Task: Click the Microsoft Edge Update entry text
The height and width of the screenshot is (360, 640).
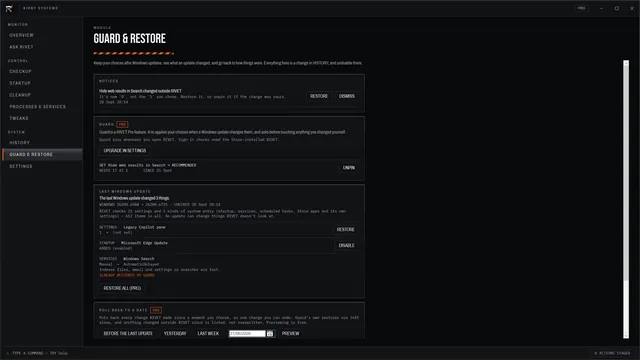Action: (144, 243)
